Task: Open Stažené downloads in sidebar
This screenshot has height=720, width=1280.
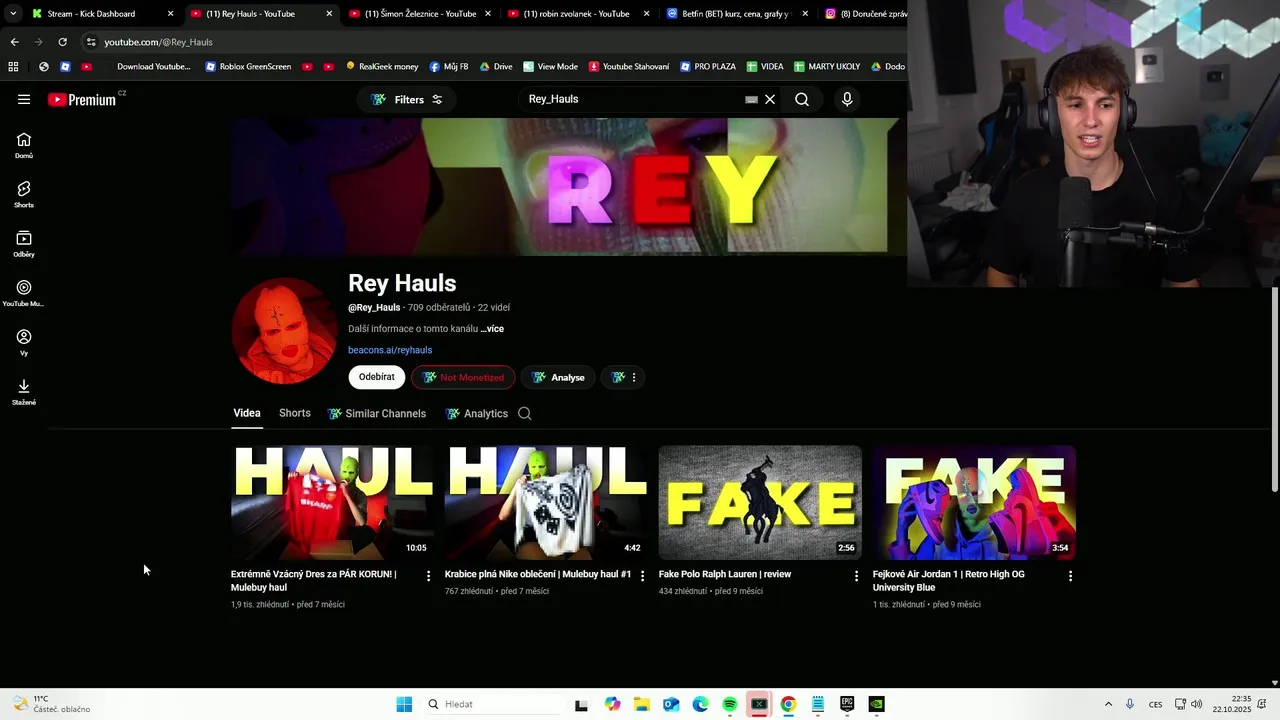Action: (x=24, y=392)
